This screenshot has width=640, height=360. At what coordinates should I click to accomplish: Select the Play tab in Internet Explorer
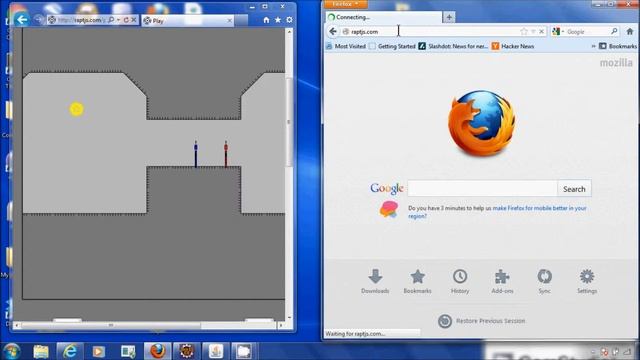[188, 20]
